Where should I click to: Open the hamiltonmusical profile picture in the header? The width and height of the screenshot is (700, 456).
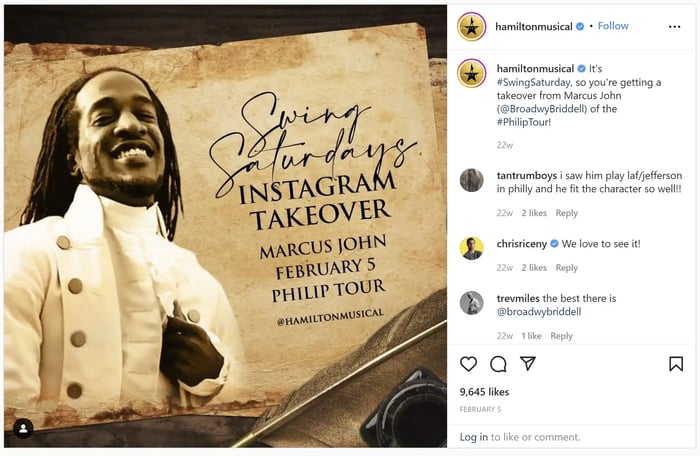pos(471,27)
